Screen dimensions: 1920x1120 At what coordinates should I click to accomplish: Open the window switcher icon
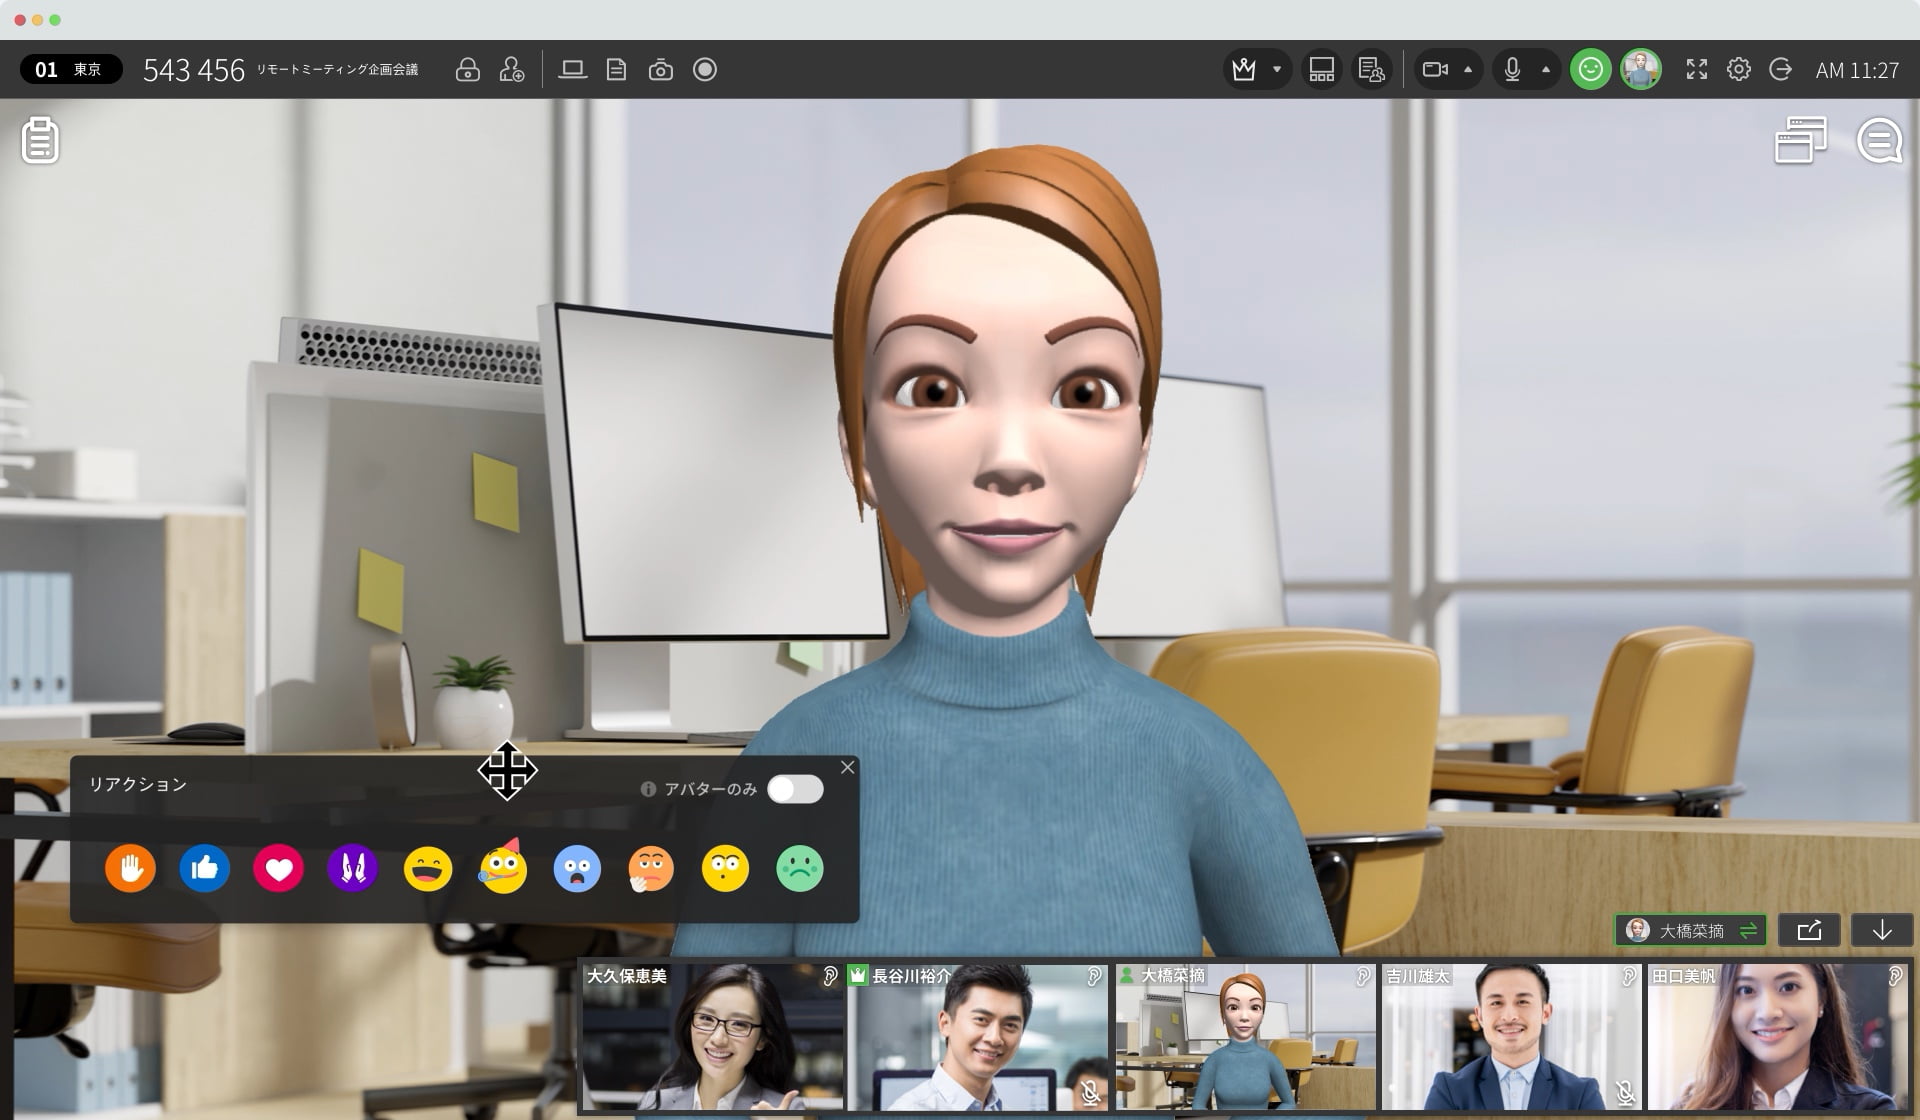[1801, 140]
